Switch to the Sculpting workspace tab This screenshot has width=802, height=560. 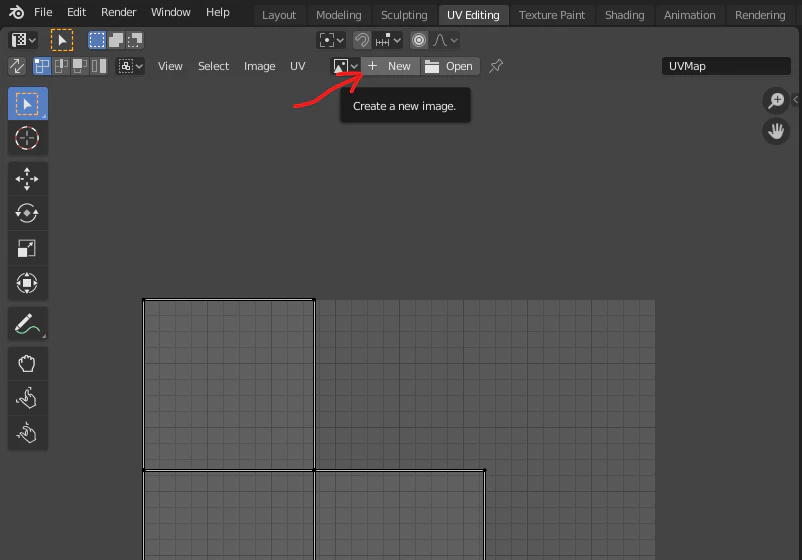[404, 15]
